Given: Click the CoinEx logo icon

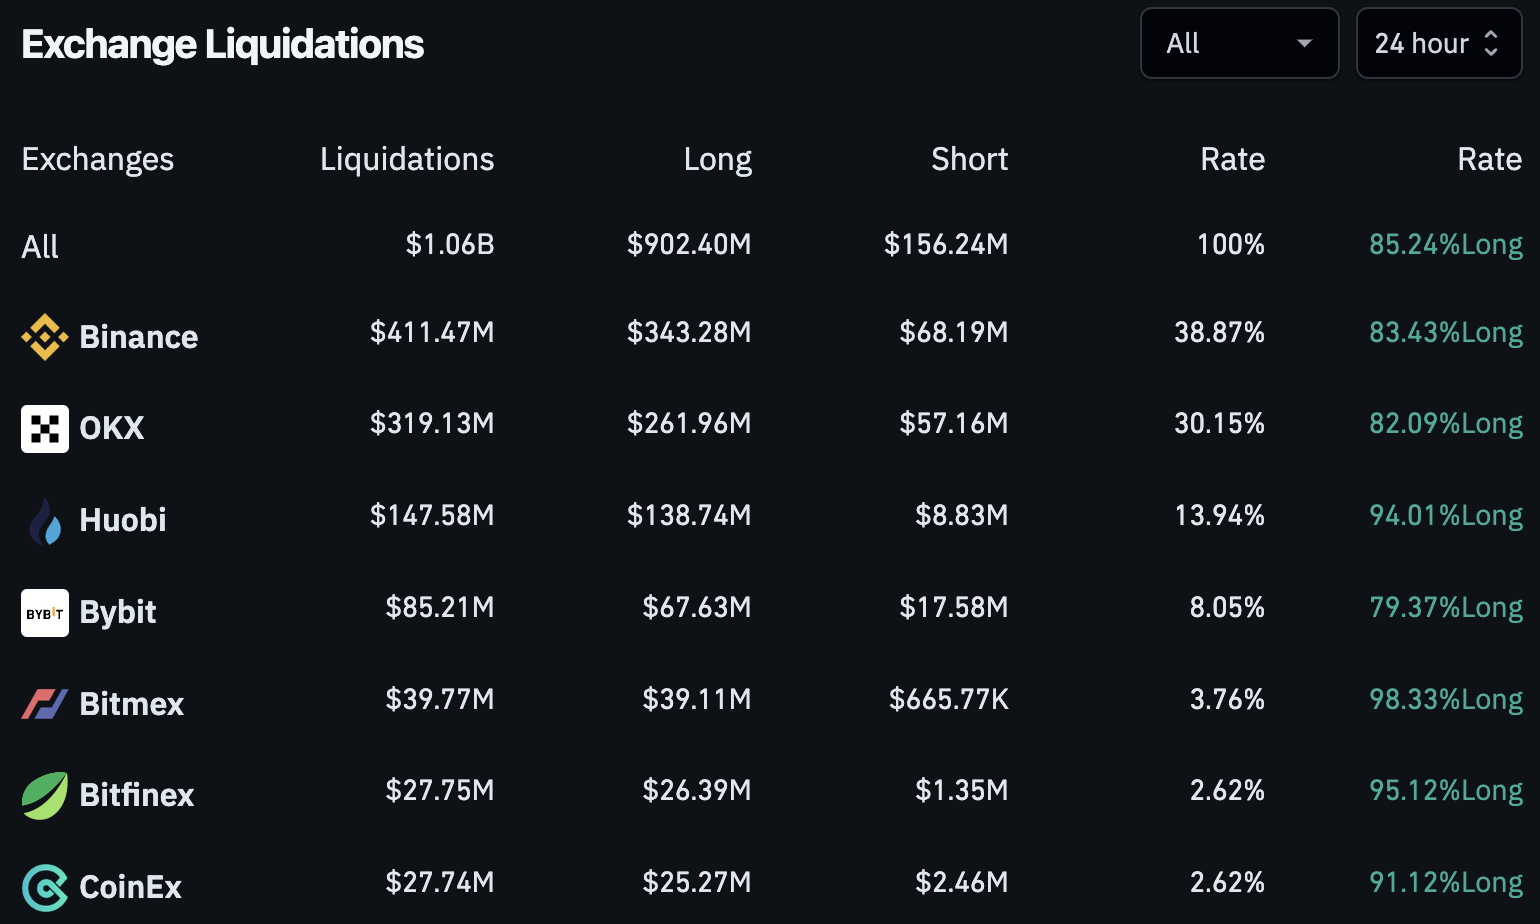Looking at the screenshot, I should click(45, 887).
